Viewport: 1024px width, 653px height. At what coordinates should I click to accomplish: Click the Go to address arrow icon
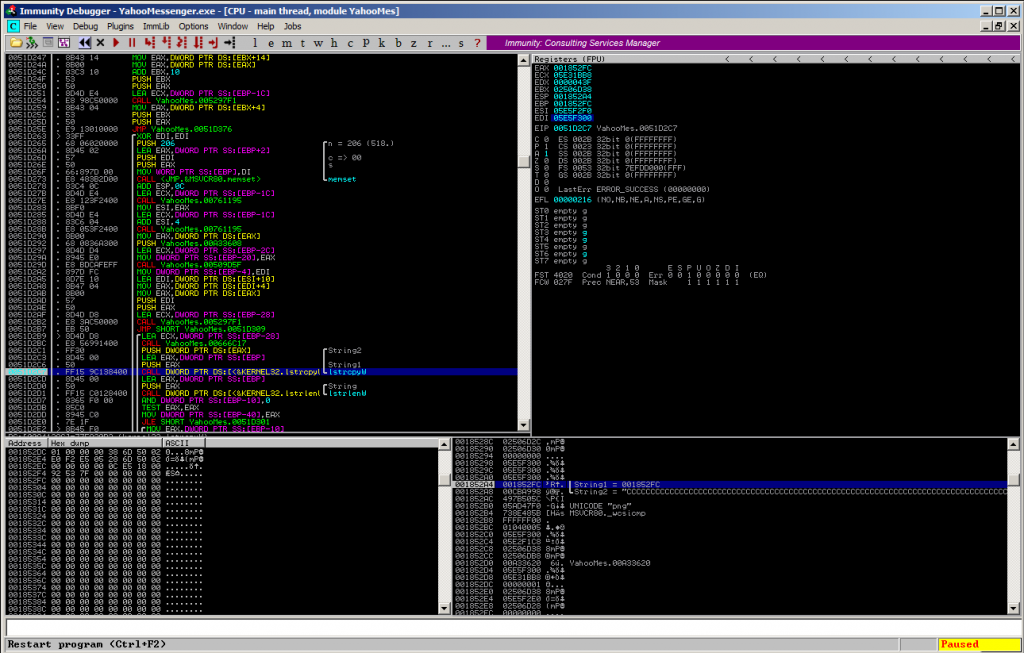coord(229,43)
